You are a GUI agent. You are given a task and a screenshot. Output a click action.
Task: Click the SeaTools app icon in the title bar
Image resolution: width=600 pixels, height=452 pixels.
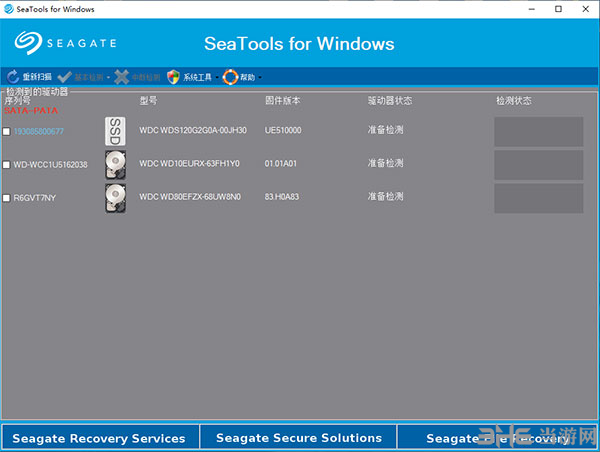pos(8,9)
